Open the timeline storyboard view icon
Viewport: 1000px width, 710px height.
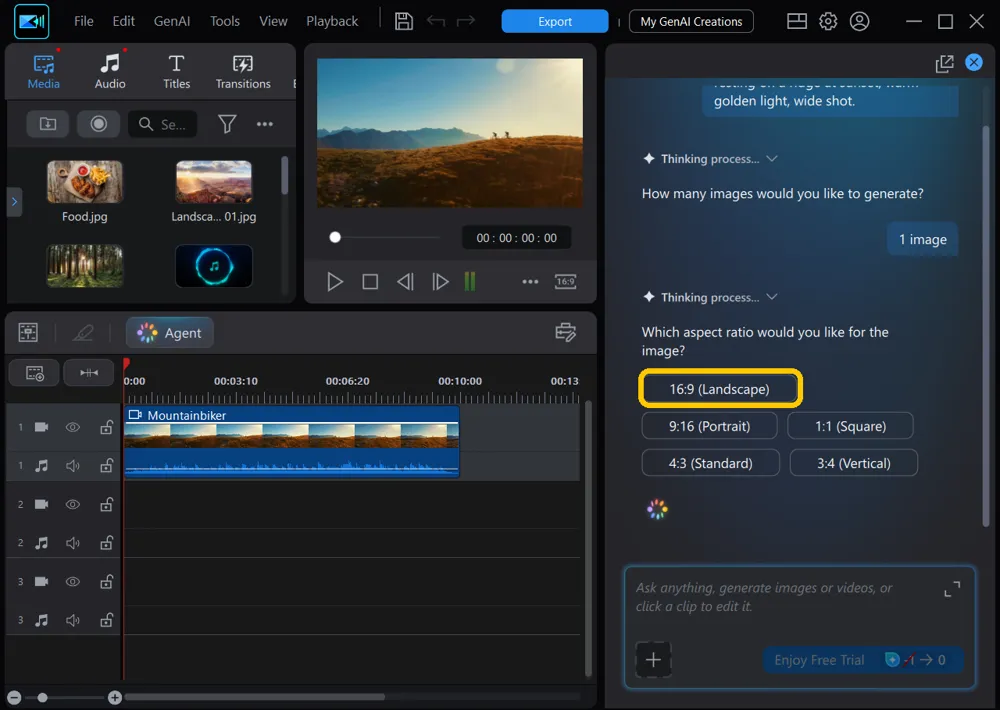point(28,332)
